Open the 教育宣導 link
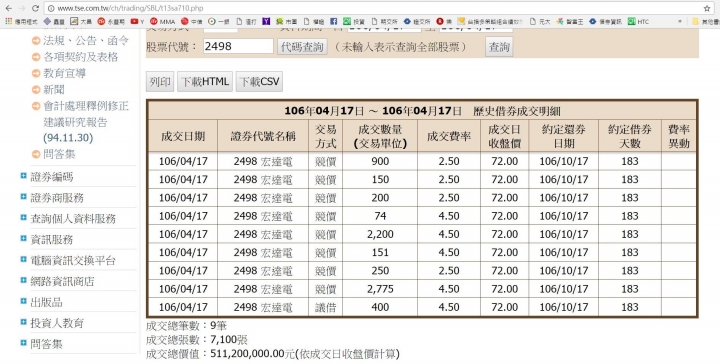 tap(64, 73)
